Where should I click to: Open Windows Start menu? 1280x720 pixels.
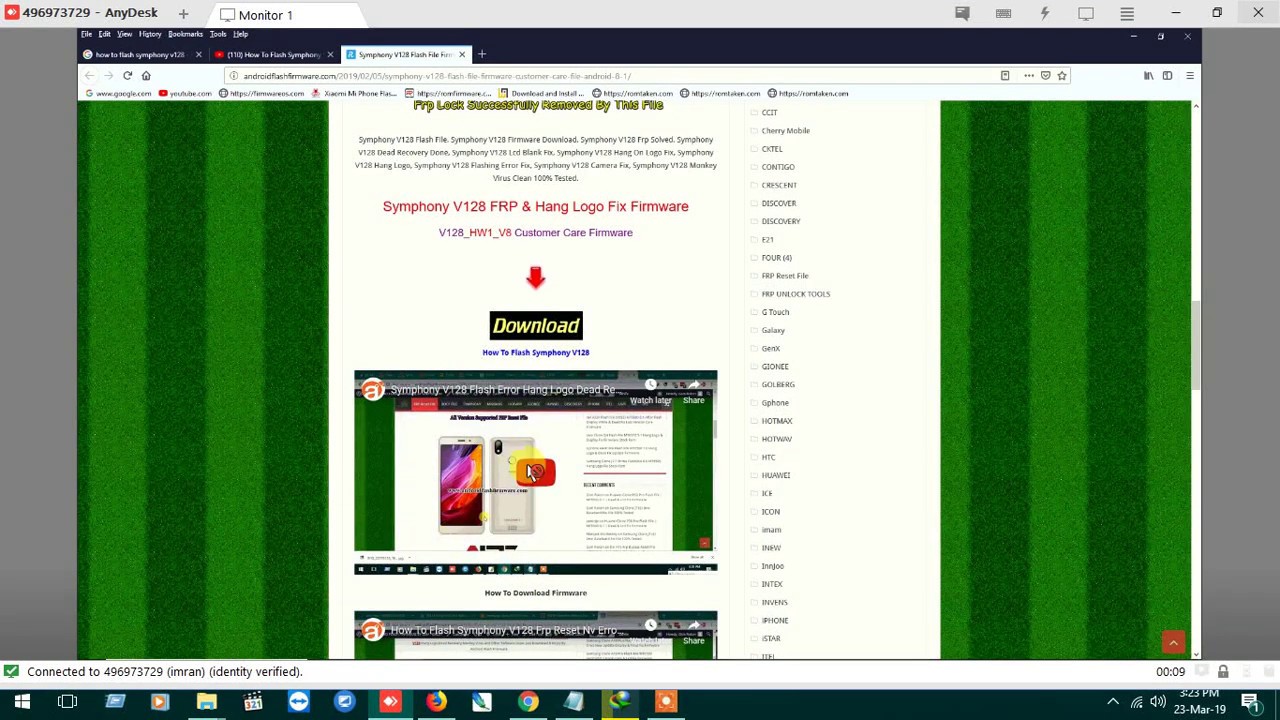coord(22,702)
